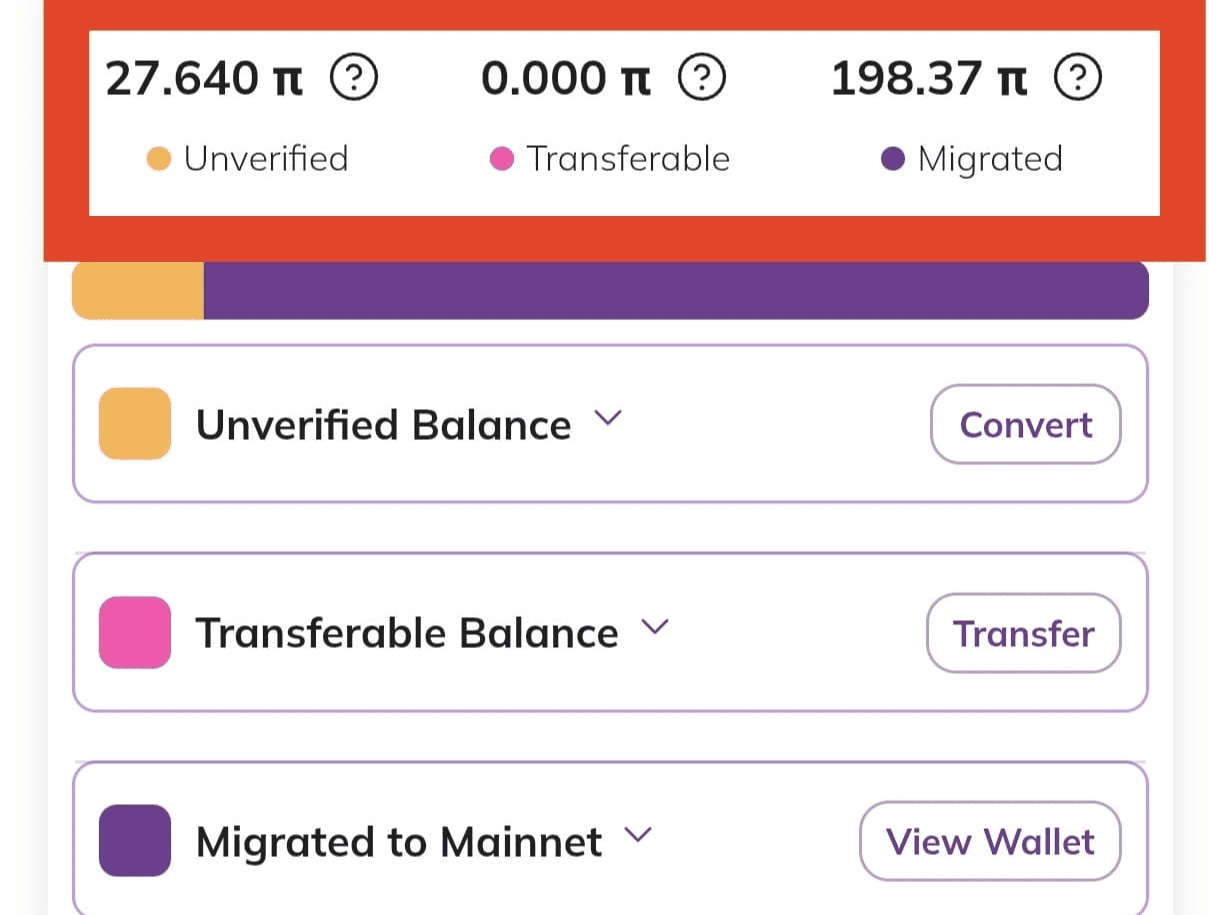Expand the Migrated to Mainnet chevron
The width and height of the screenshot is (1220, 915).
(638, 835)
